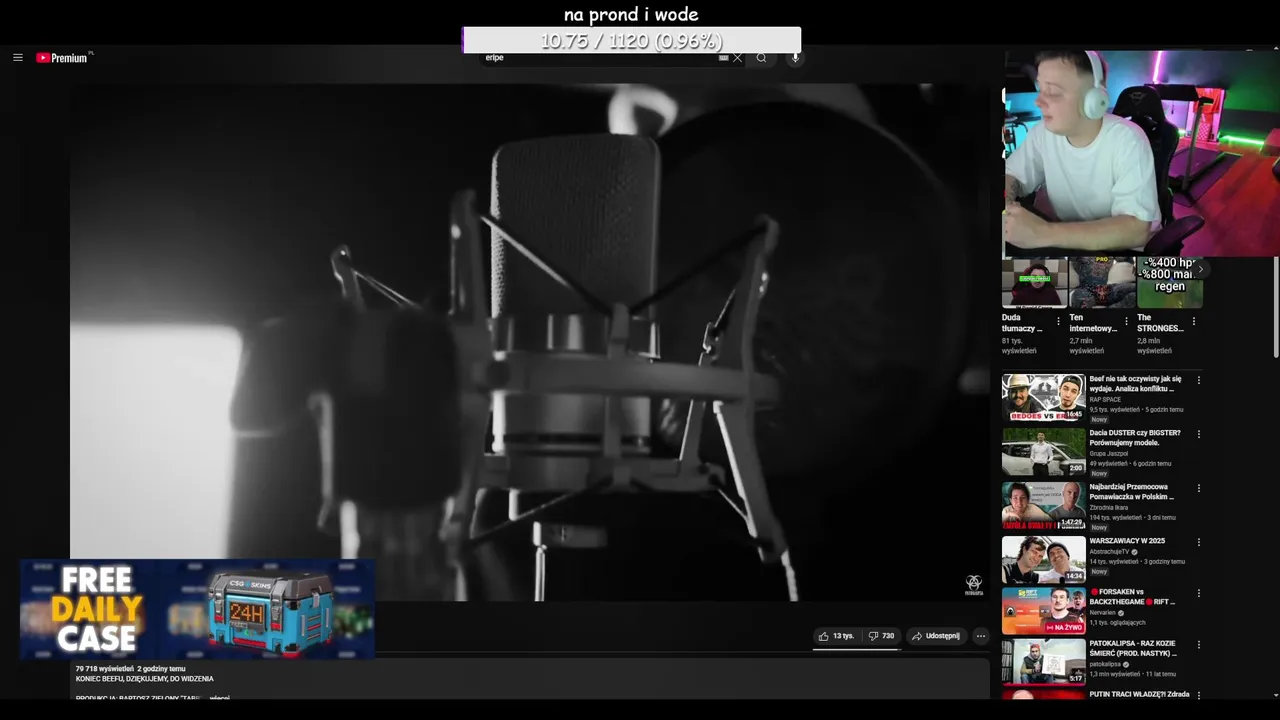Open the Grupa Jaszpol channel name
Viewport: 1280px width, 720px height.
click(1109, 454)
